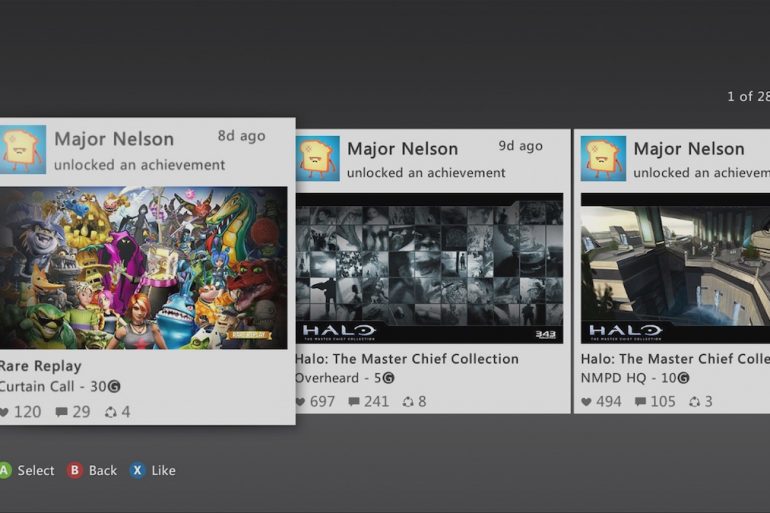Click the share icon showing 4 shares
This screenshot has height=513, width=770.
(111, 412)
